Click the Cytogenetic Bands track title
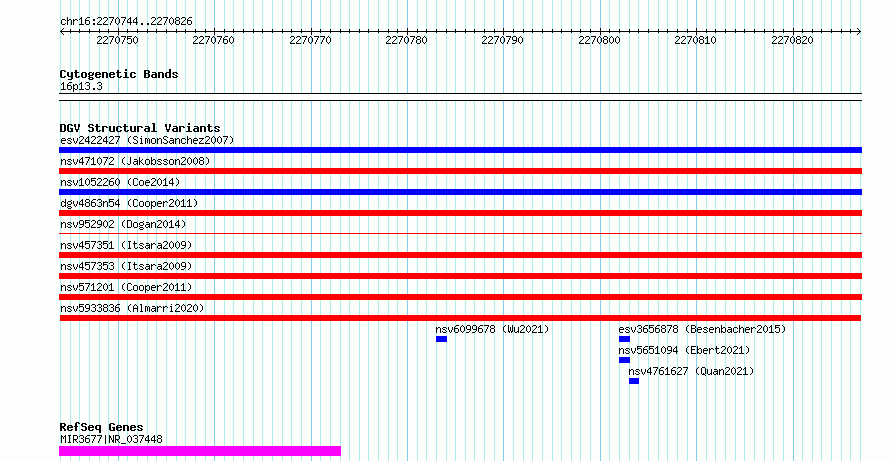Viewport: 890px width, 461px height. [119, 74]
